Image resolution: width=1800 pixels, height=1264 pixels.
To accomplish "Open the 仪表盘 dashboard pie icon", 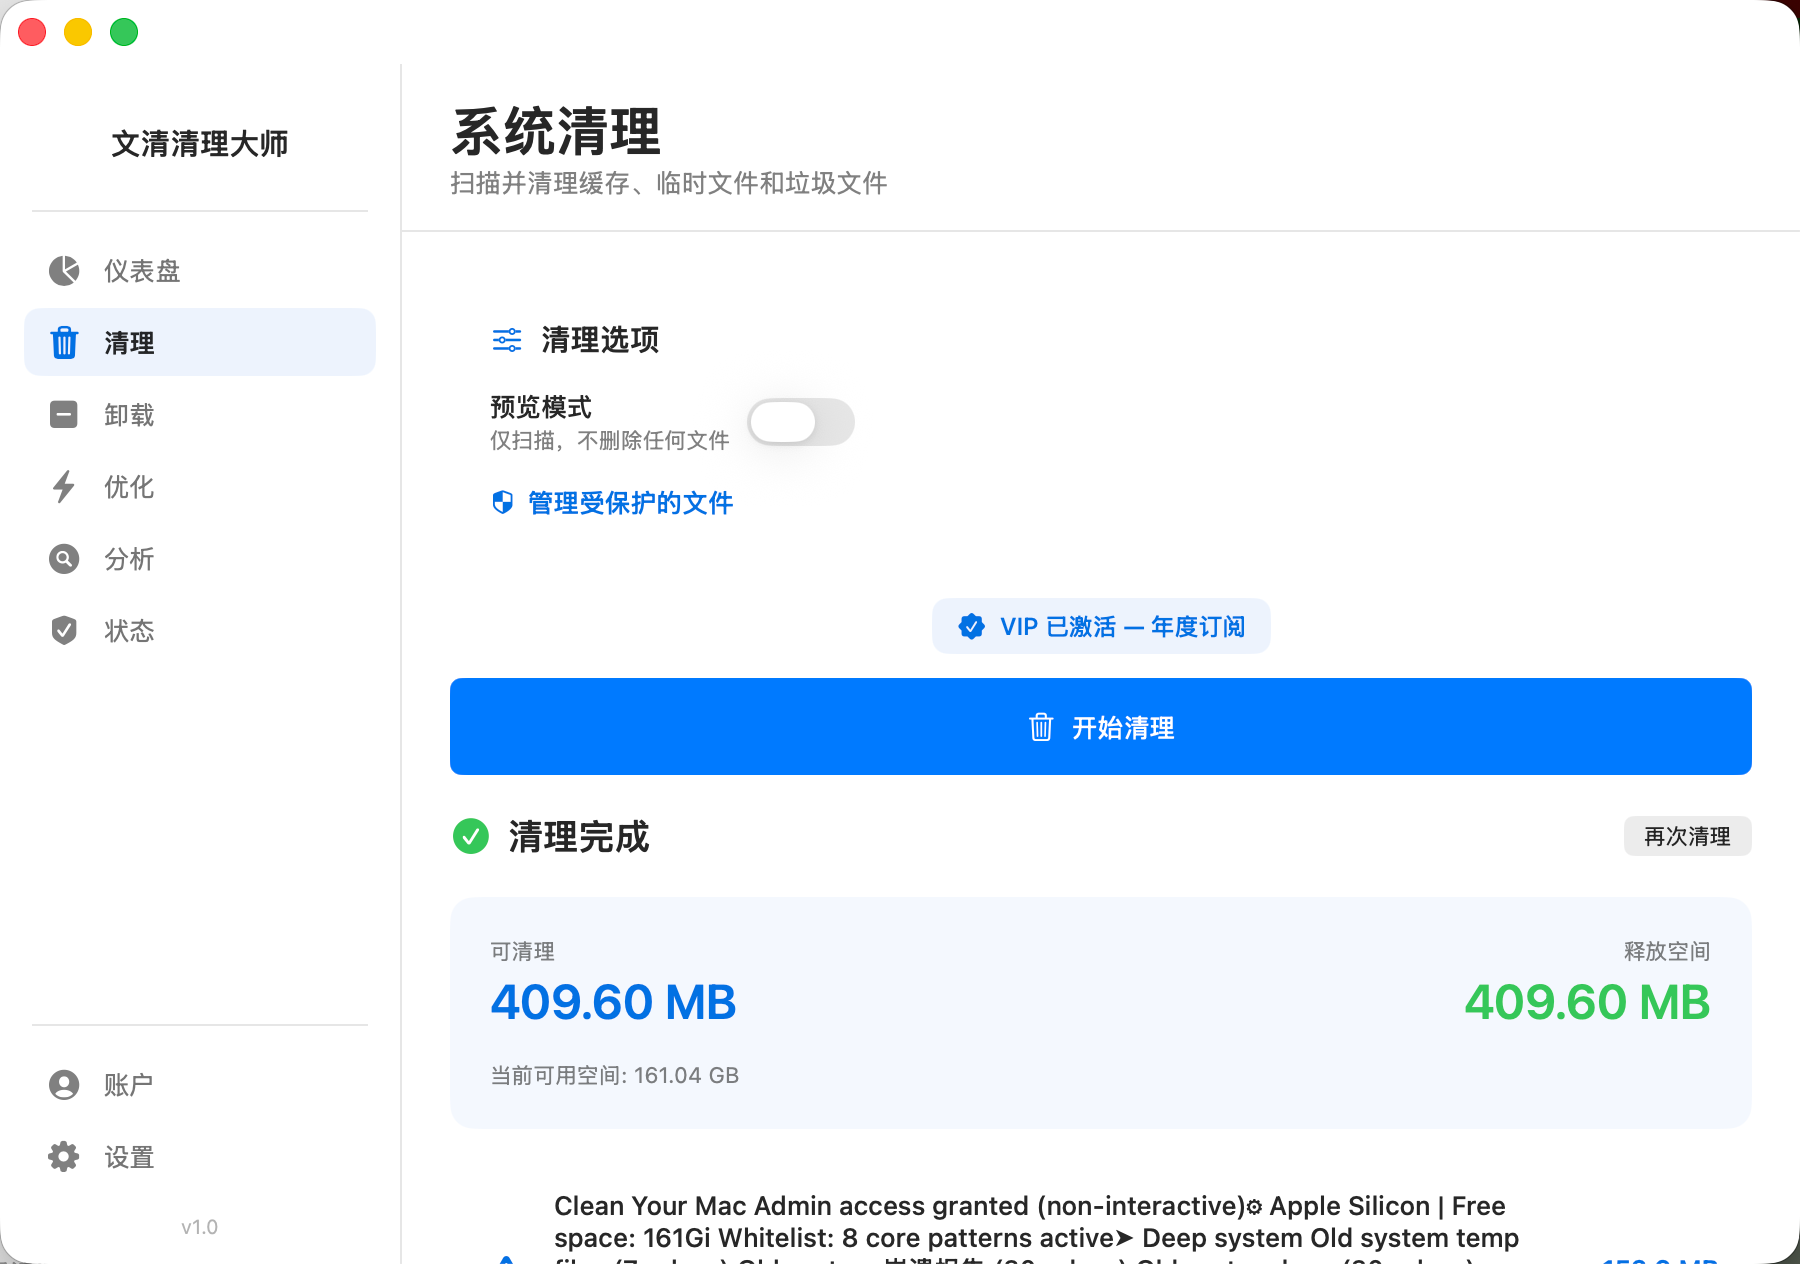I will coord(64,271).
